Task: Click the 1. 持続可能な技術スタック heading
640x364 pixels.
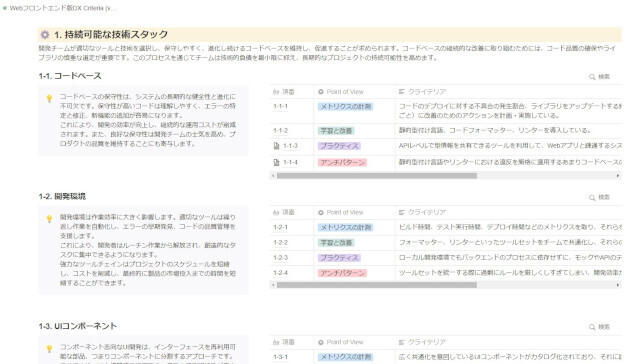Action: pos(111,35)
